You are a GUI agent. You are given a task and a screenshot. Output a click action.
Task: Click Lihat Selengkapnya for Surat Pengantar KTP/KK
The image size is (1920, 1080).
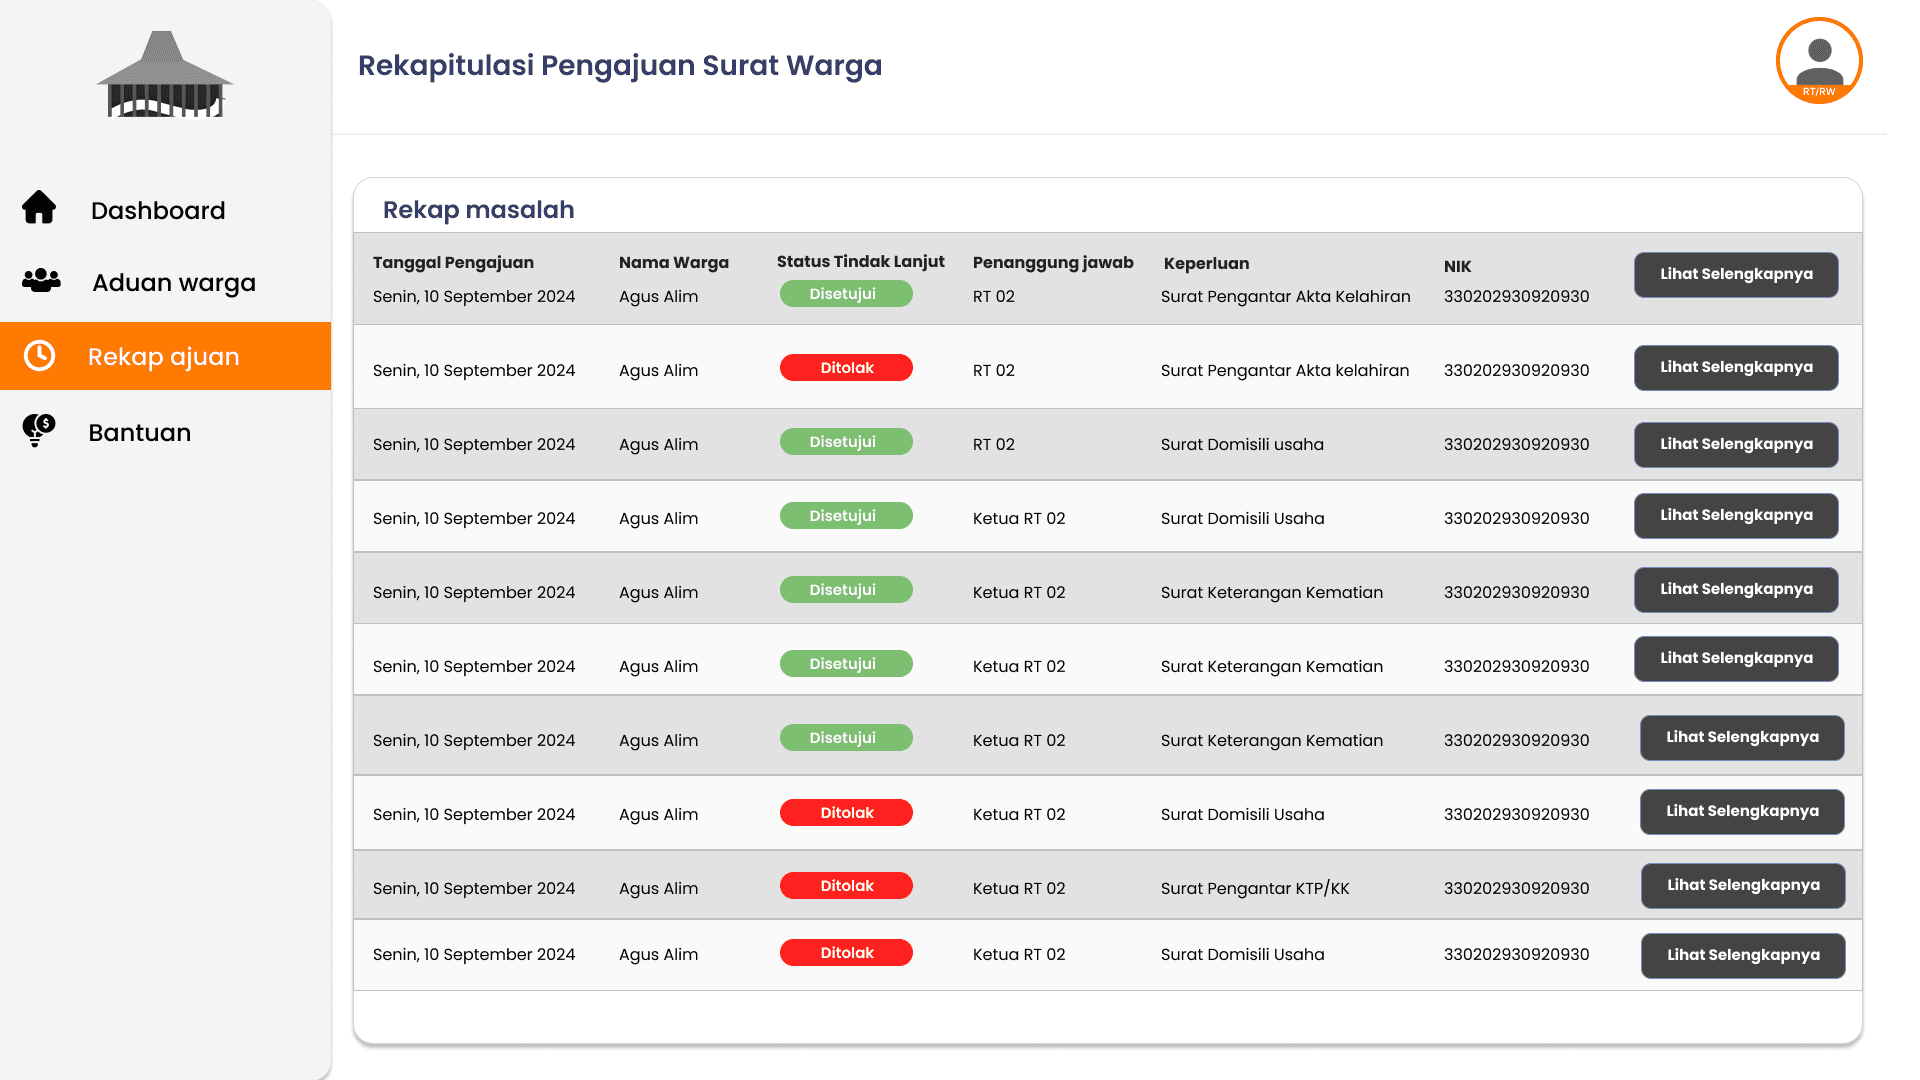click(1742, 886)
